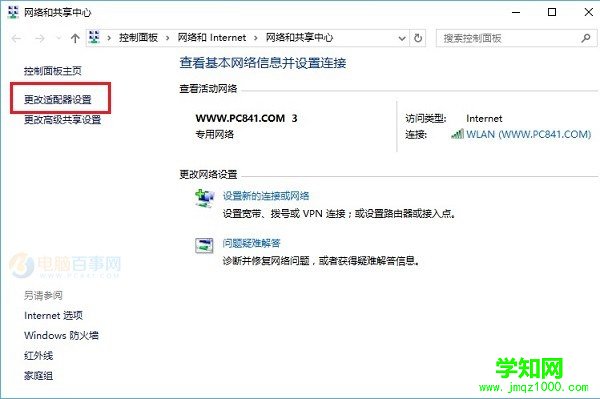Open 家庭组 link
Image resolution: width=600 pixels, height=399 pixels.
(x=38, y=376)
